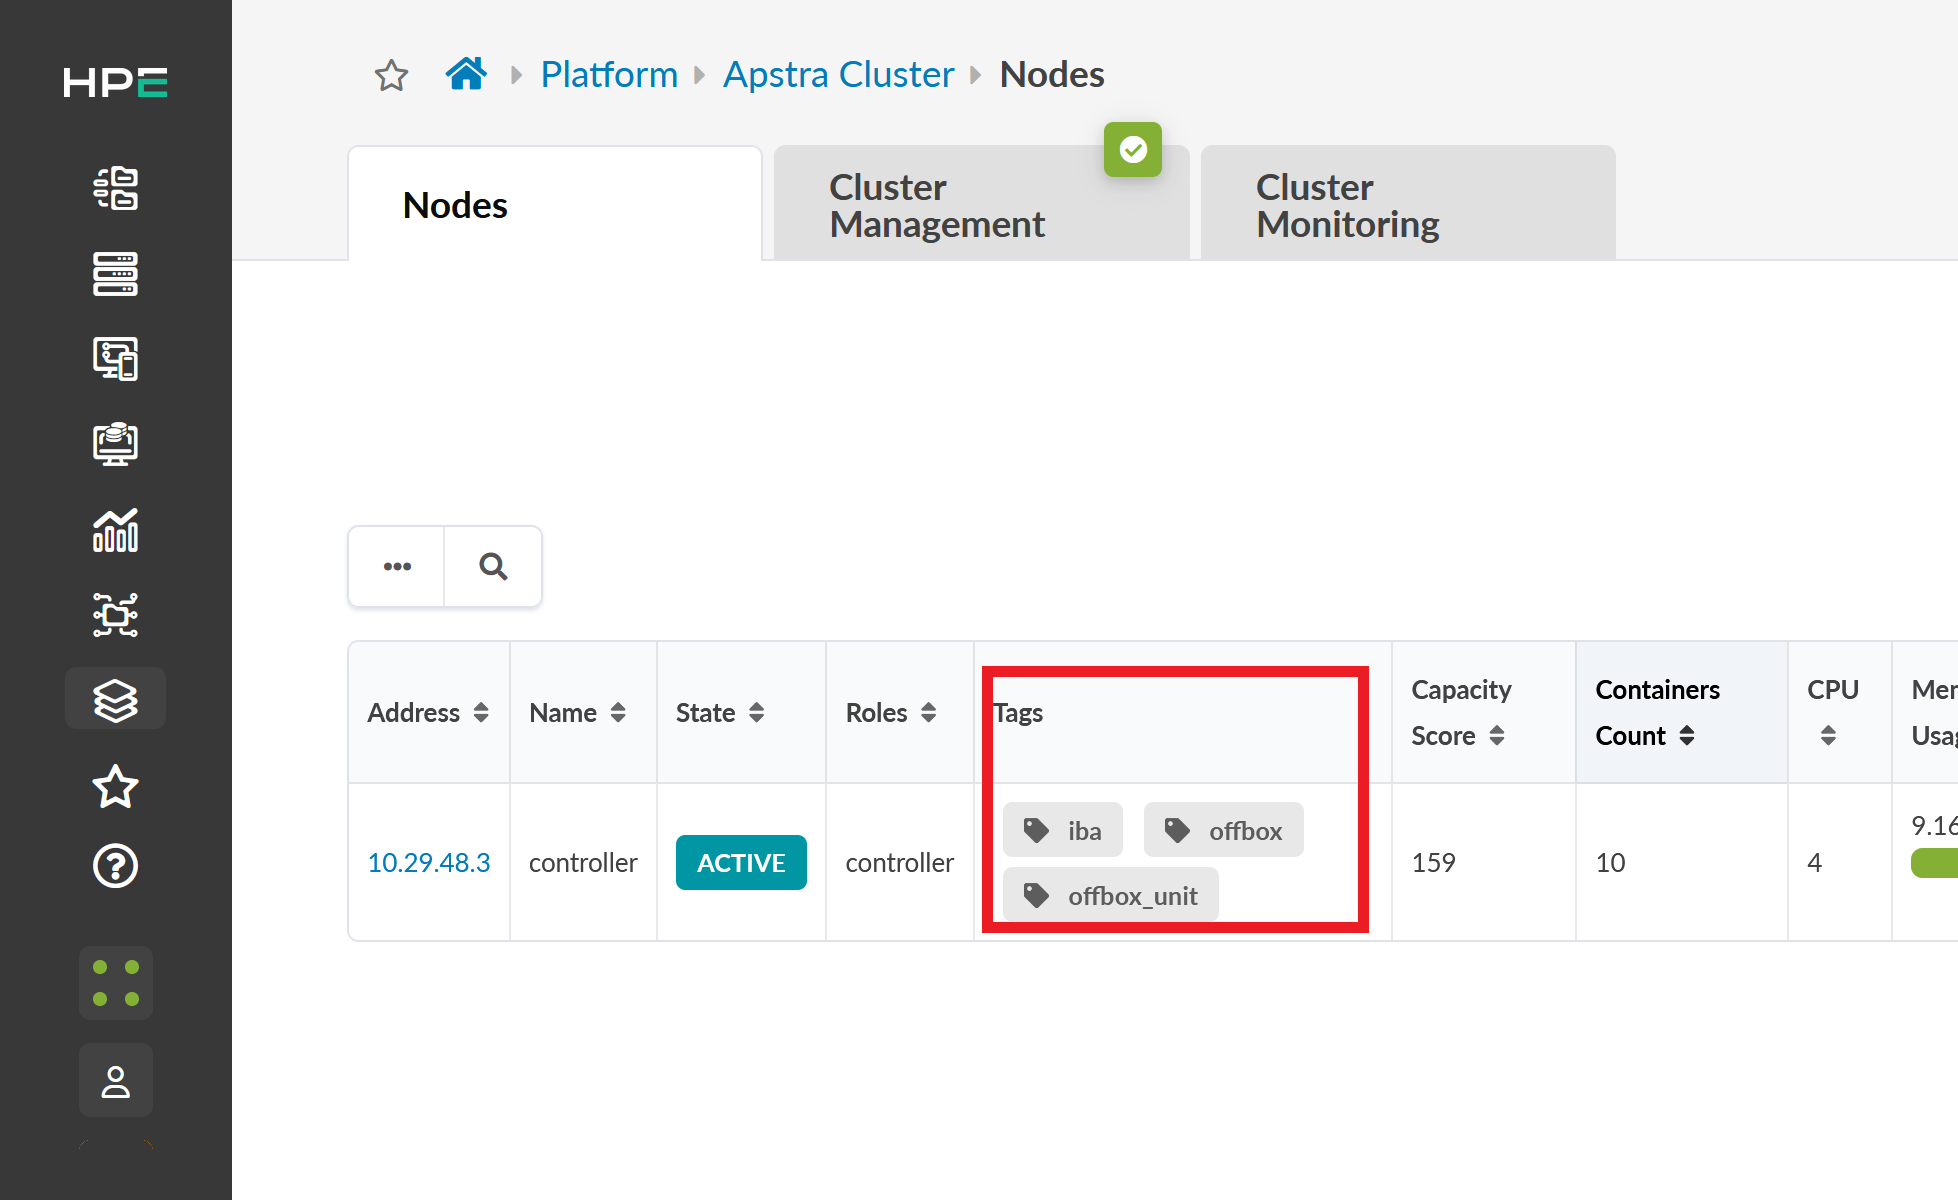The width and height of the screenshot is (1958, 1200).
Task: Open the stacked layers Platform icon
Action: [115, 700]
